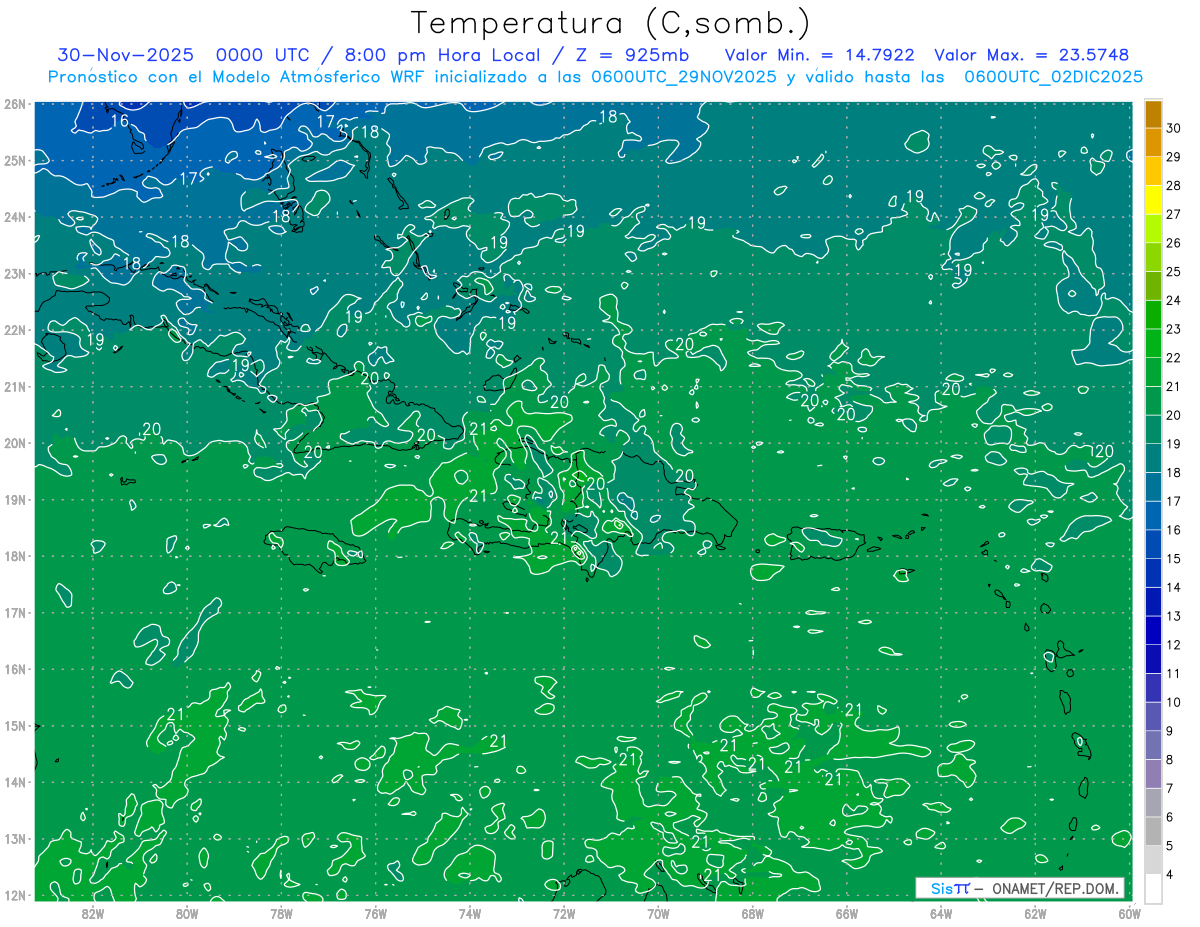Click the '23N' latitude label

pos(14,273)
